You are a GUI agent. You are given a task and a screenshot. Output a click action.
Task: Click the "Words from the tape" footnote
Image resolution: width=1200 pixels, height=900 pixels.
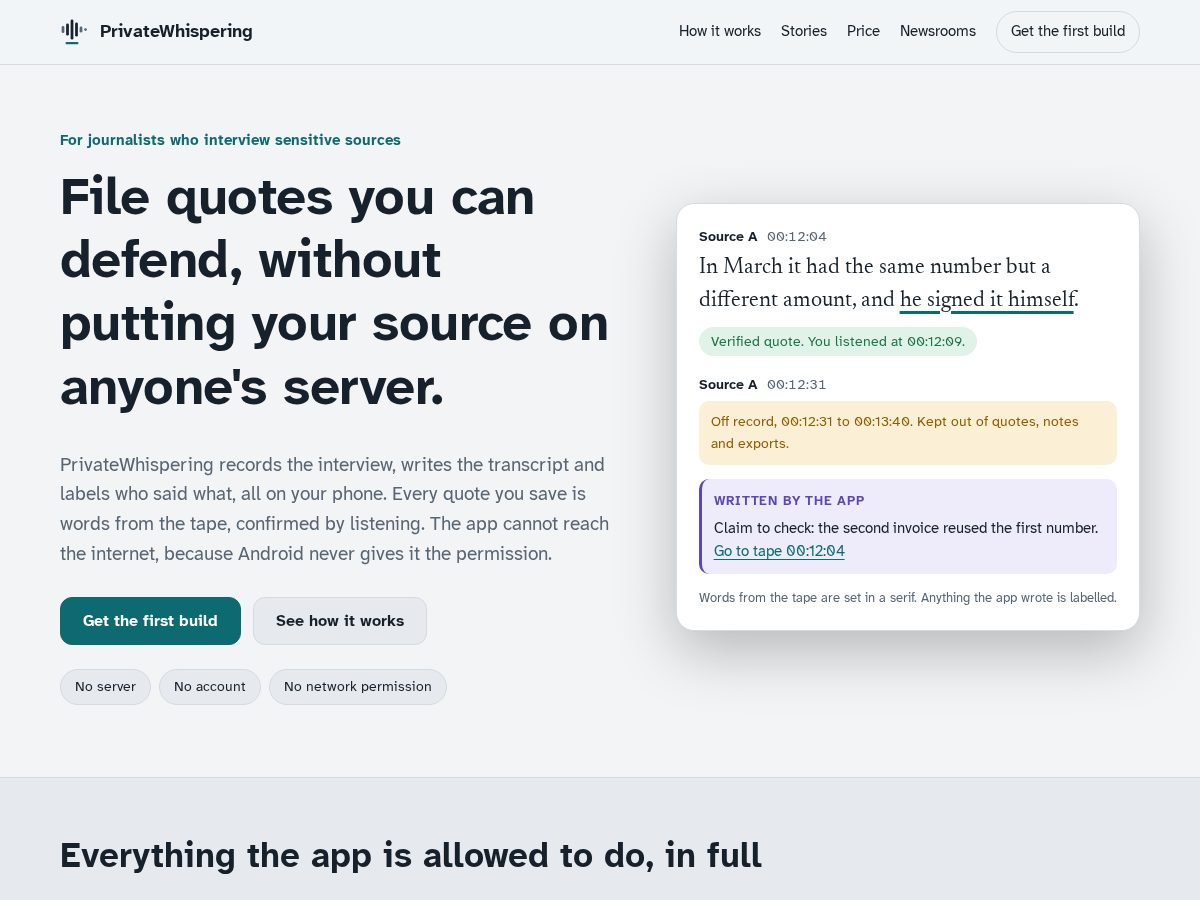[908, 598]
